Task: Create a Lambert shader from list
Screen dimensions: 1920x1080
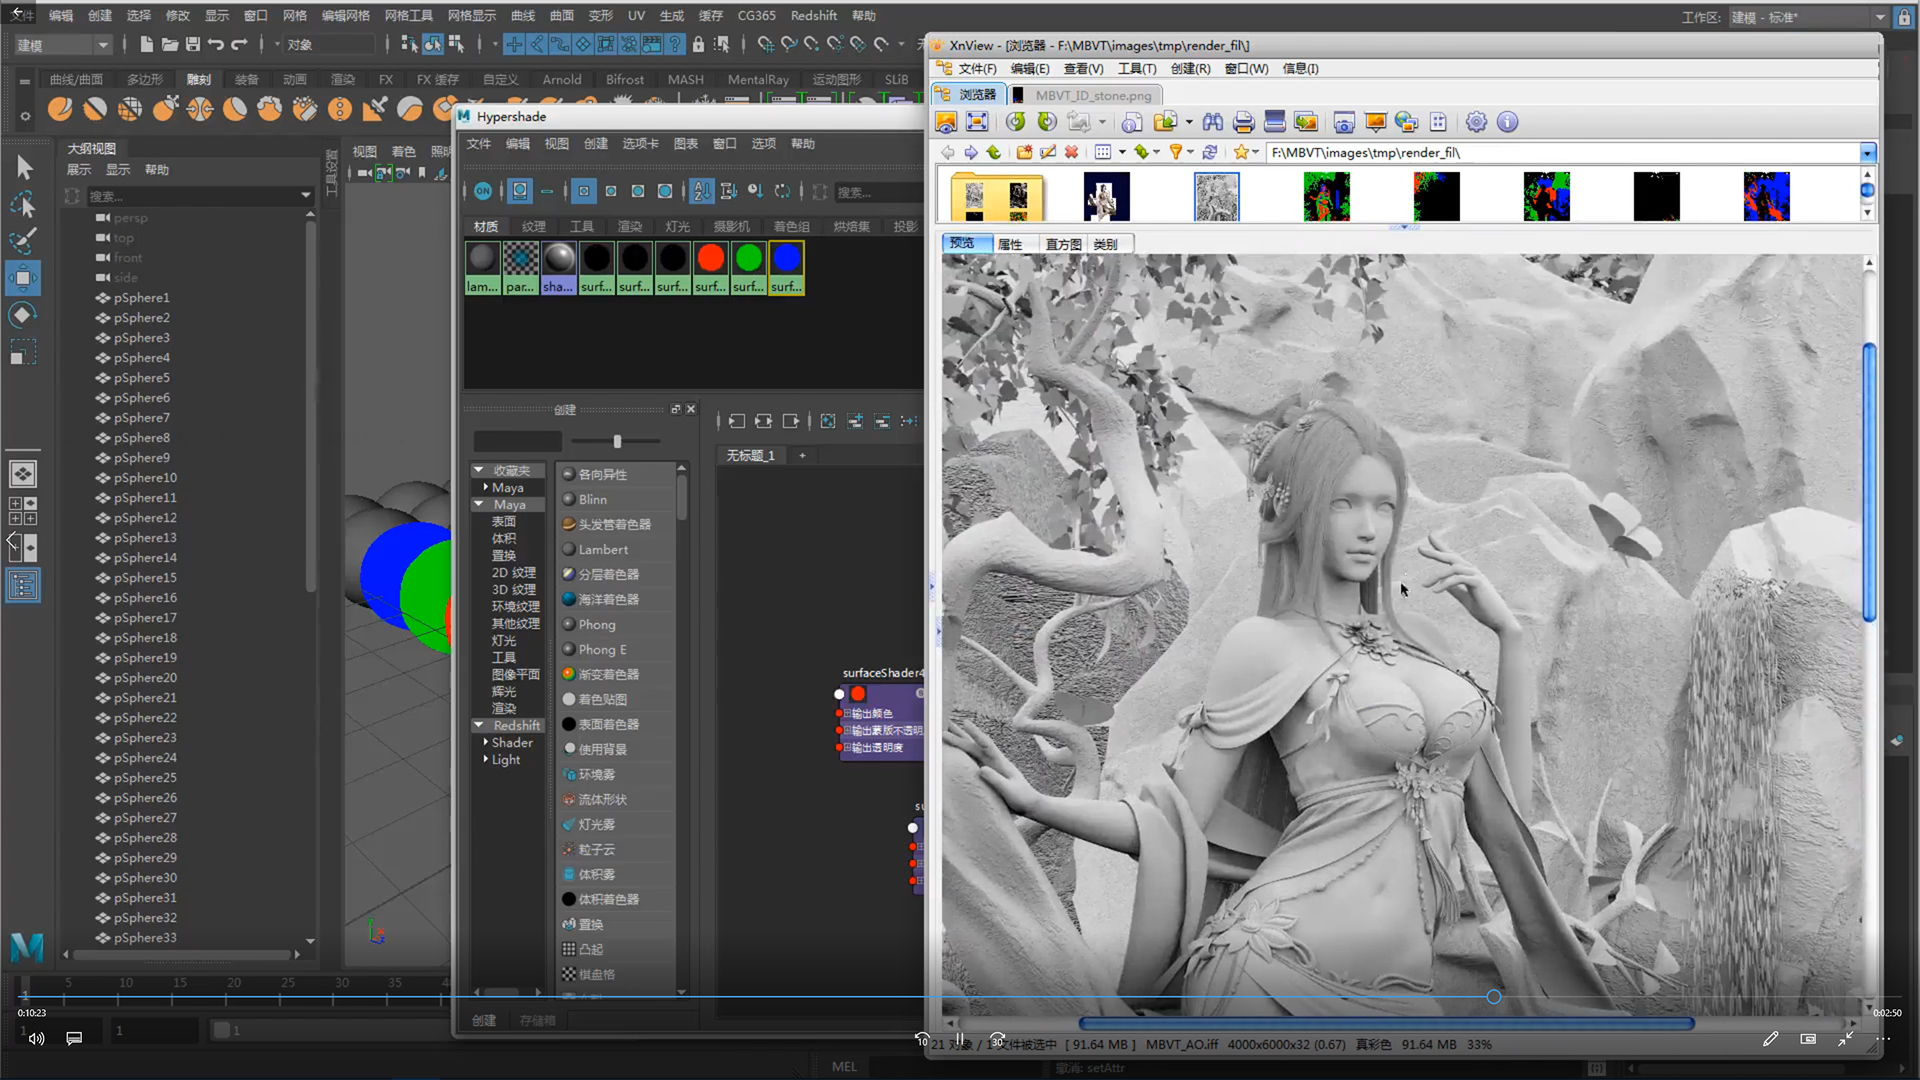Action: (616, 549)
